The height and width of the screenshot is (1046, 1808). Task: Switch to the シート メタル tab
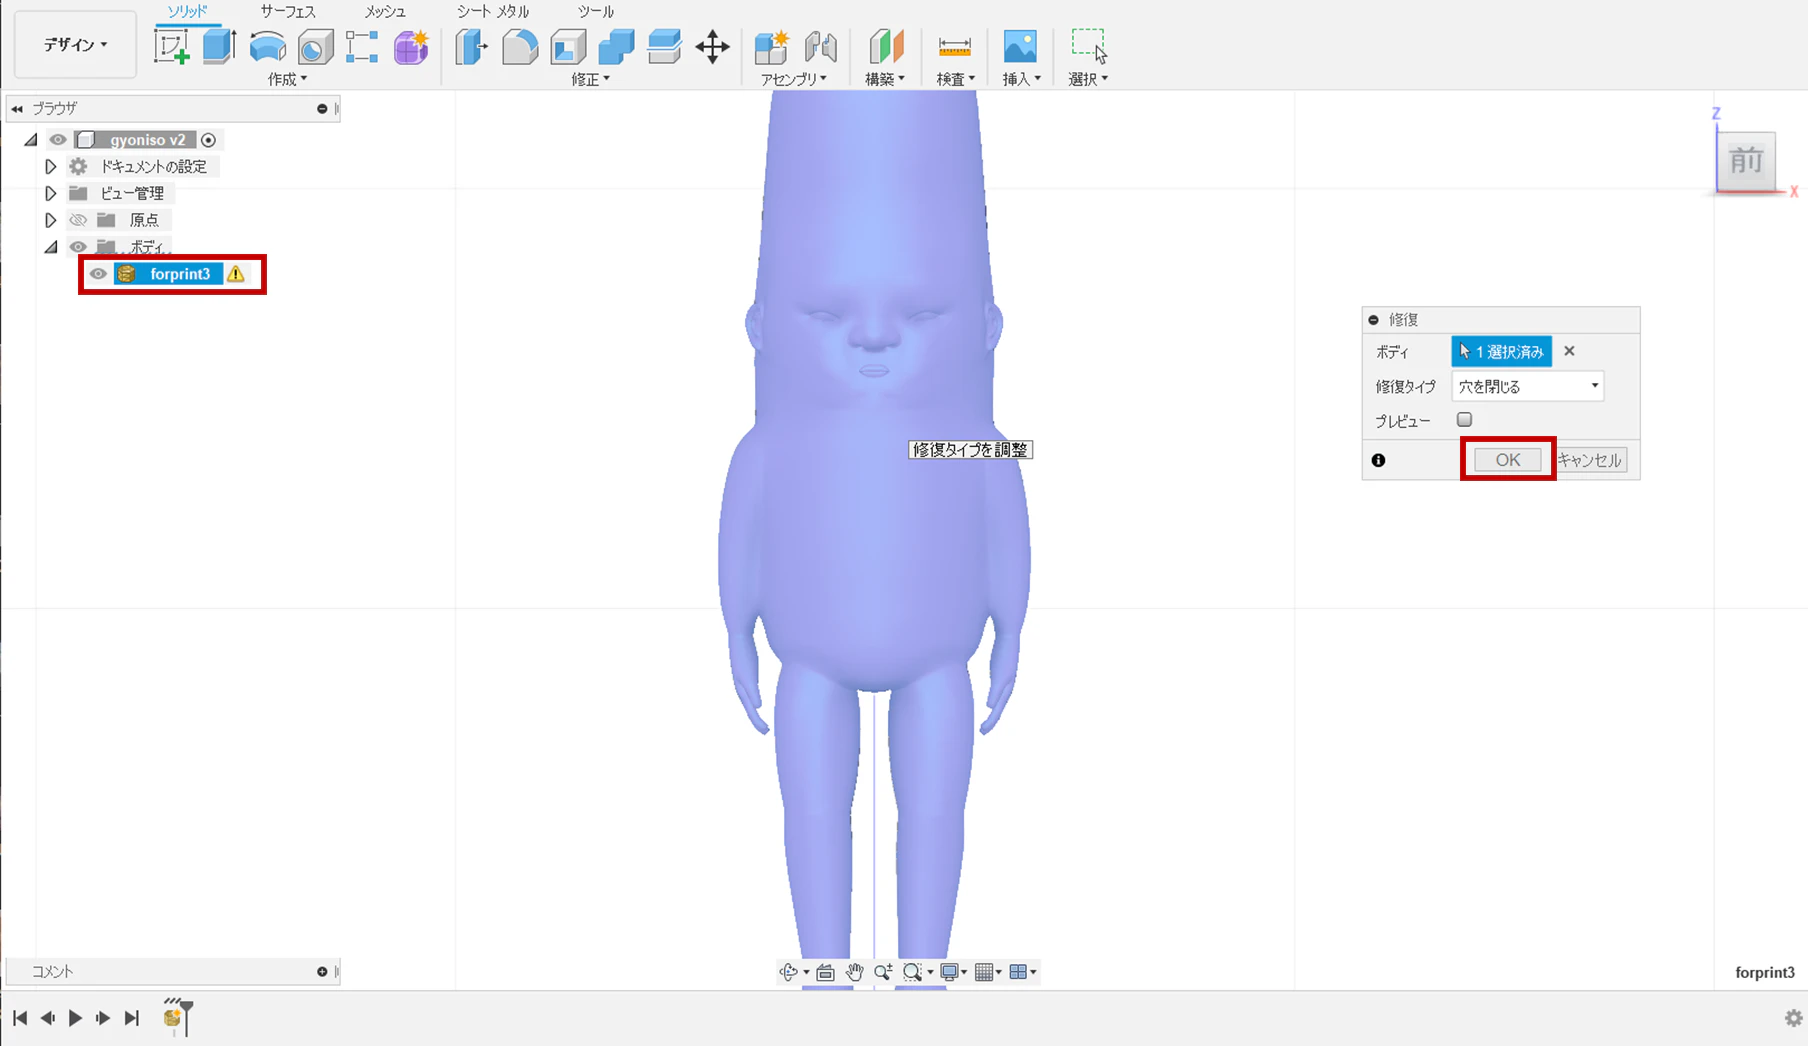click(493, 12)
